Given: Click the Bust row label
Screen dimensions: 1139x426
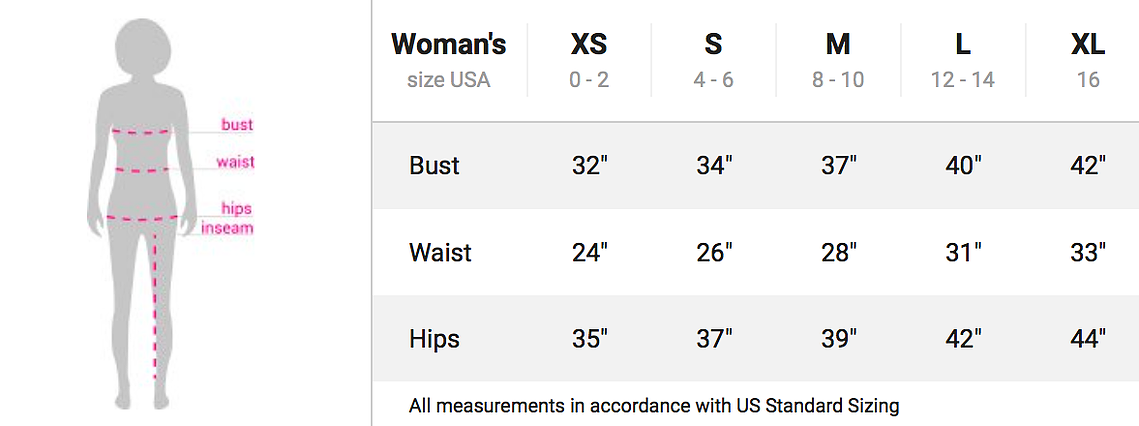Looking at the screenshot, I should pos(434,166).
